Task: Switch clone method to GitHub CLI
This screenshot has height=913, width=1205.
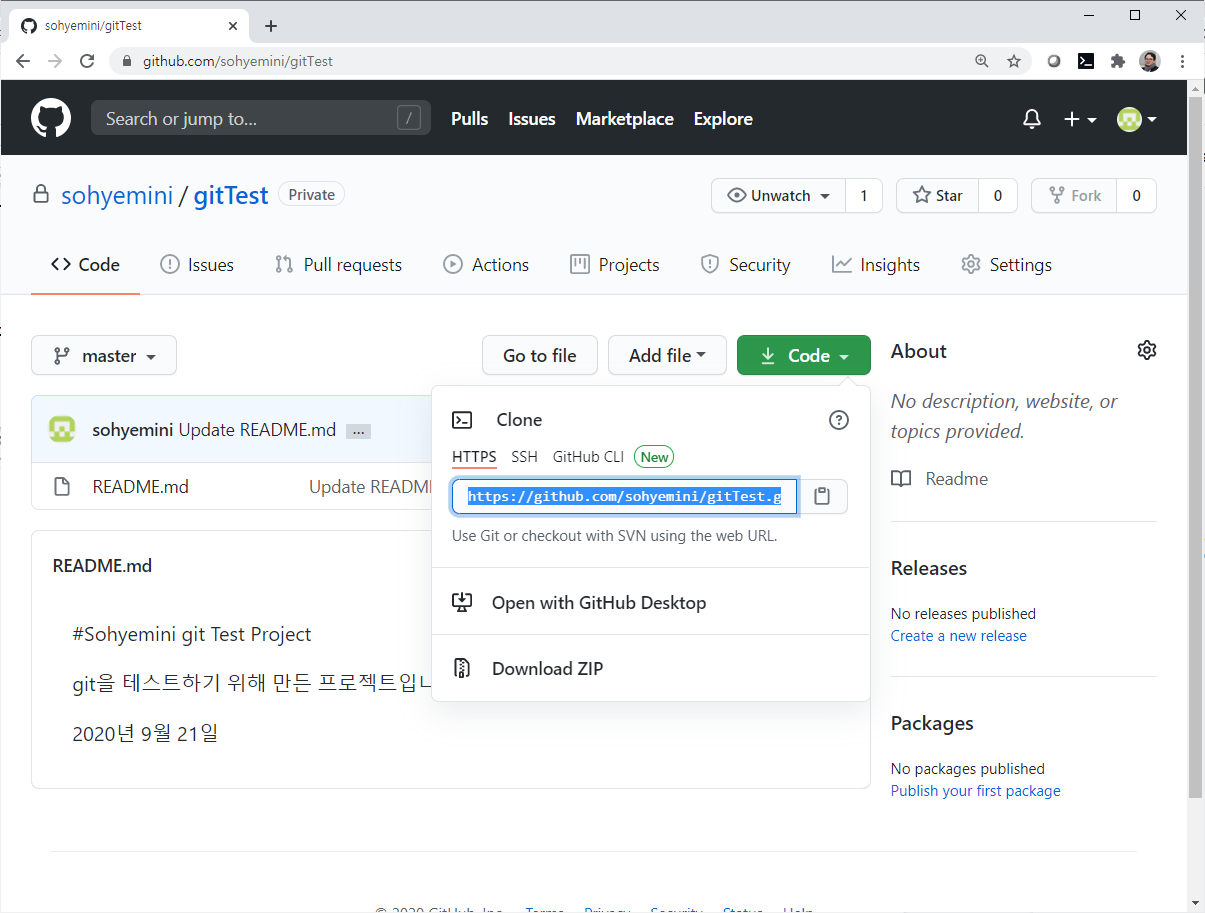Action: (x=588, y=457)
